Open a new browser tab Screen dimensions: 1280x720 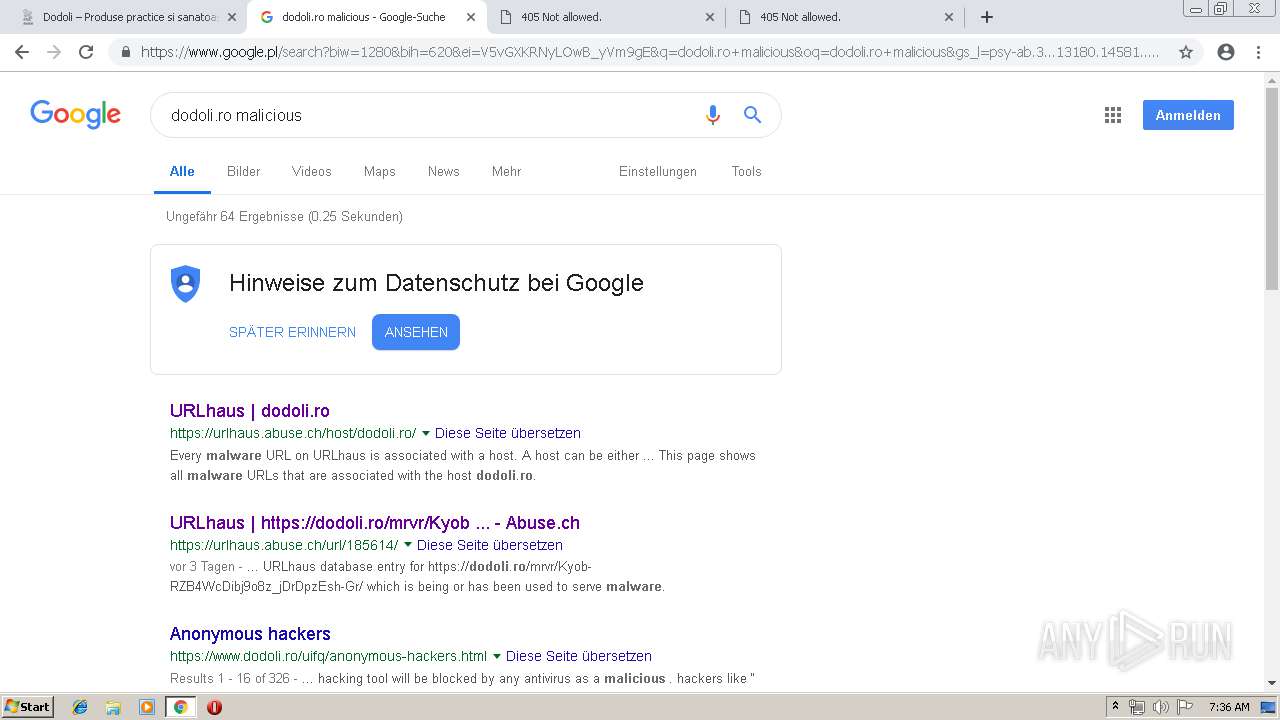987,17
